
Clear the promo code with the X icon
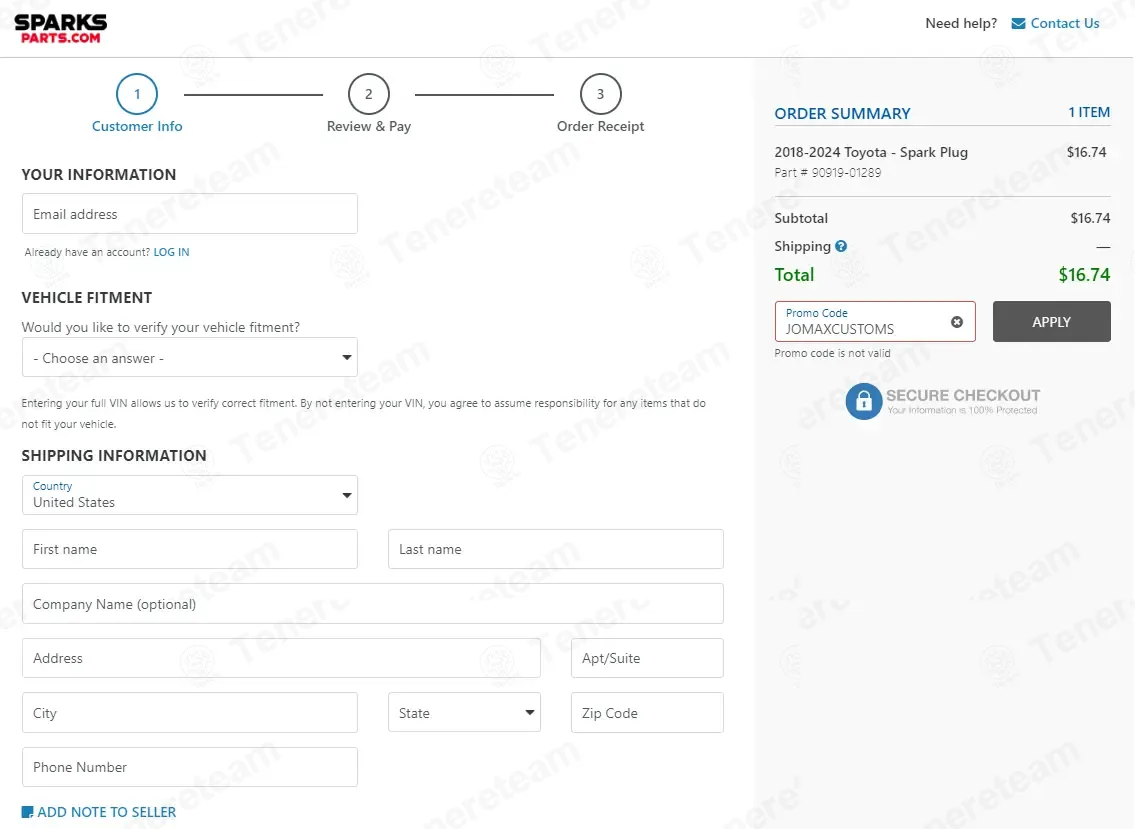click(x=956, y=322)
